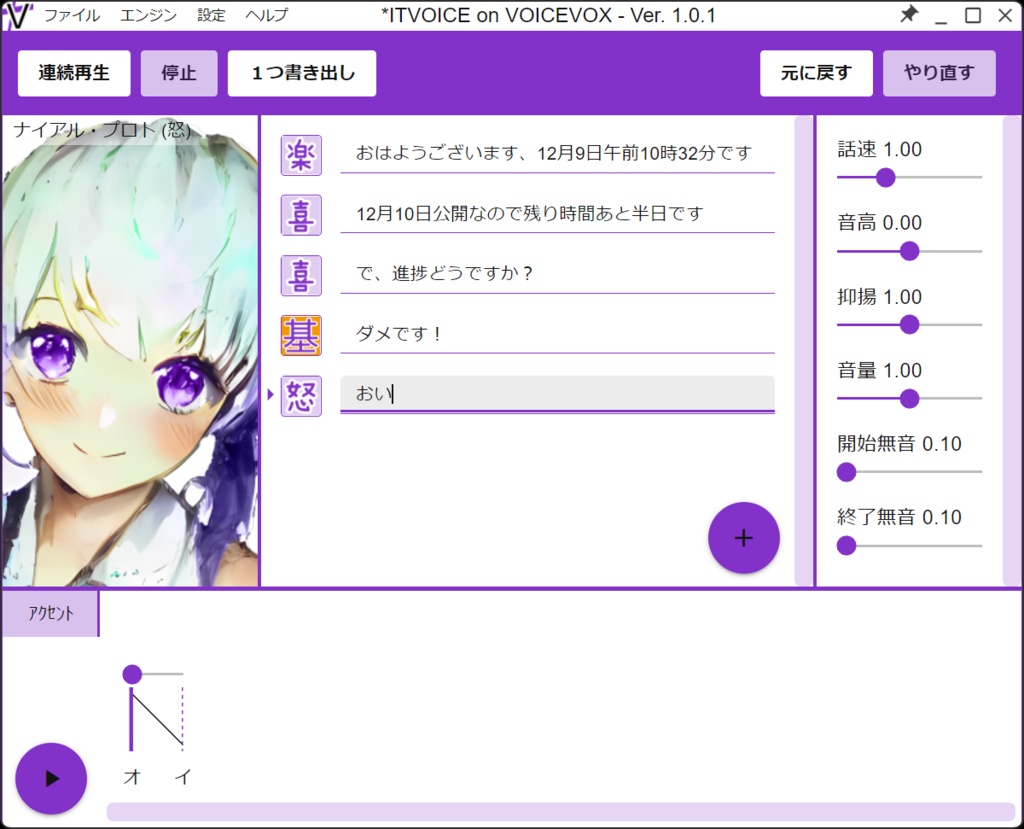Select the highlighted 基 emotion icon on ダメです line
The width and height of the screenshot is (1024, 829).
click(x=301, y=334)
